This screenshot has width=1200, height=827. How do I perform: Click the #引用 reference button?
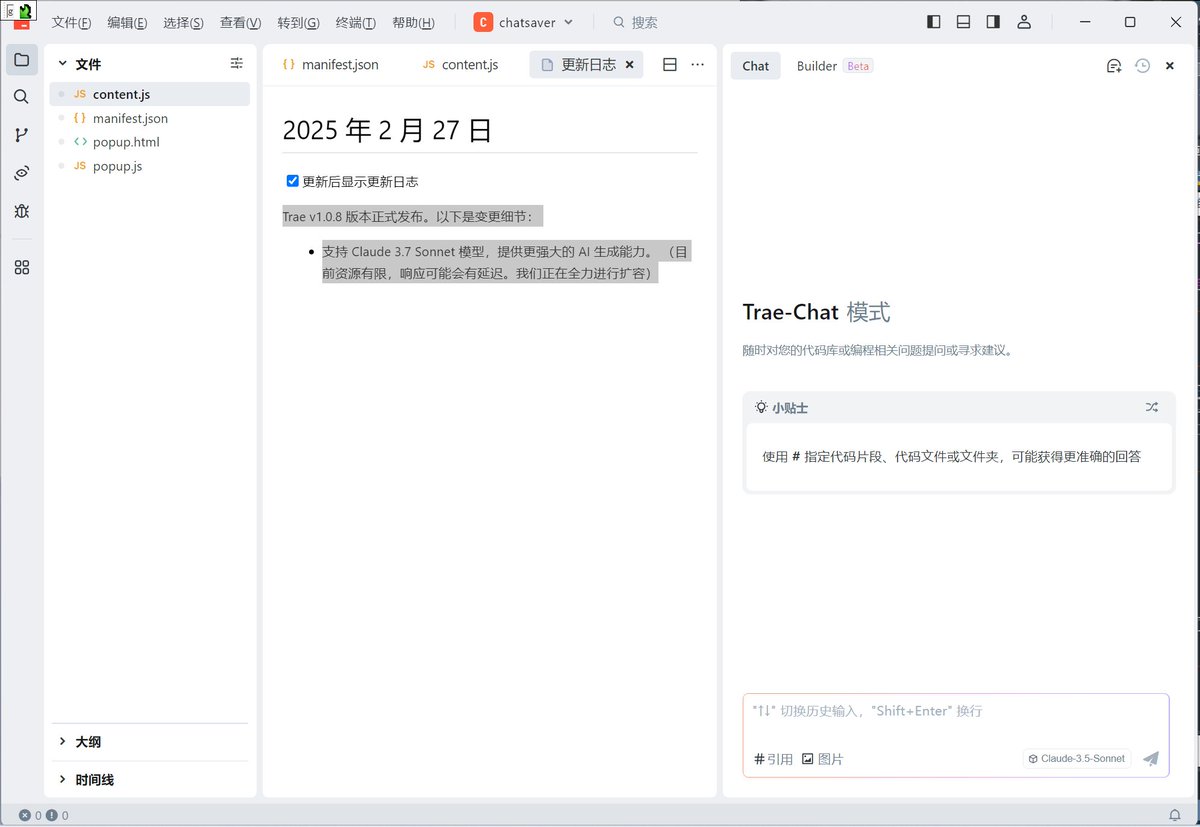pyautogui.click(x=774, y=759)
